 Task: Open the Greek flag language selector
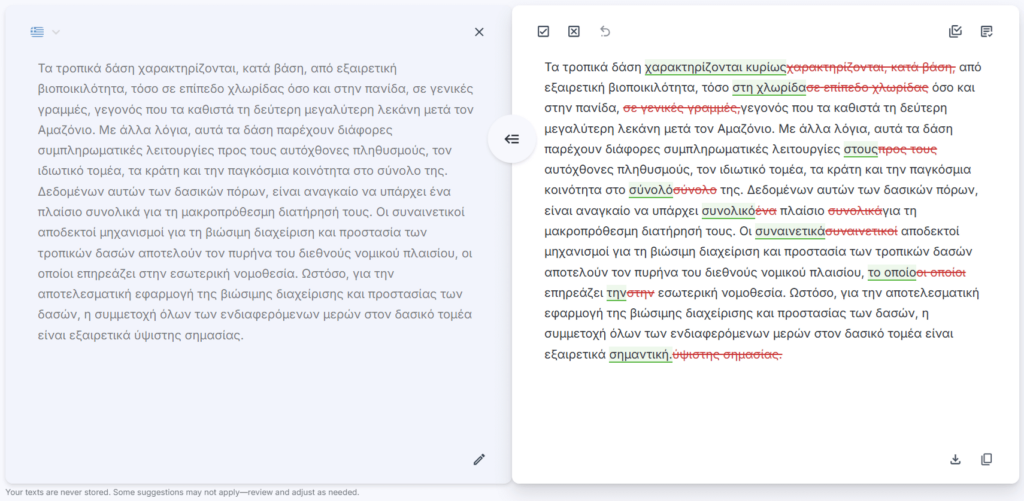37,32
